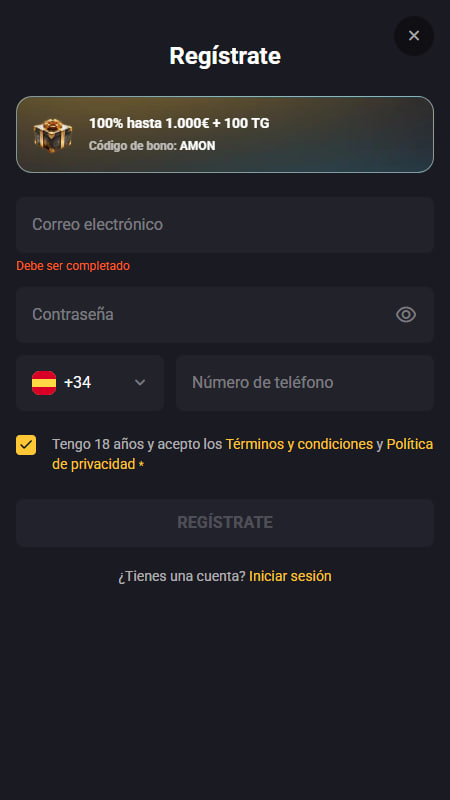Show the password using the eye icon
Screen dimensions: 450x800
pyautogui.click(x=406, y=314)
